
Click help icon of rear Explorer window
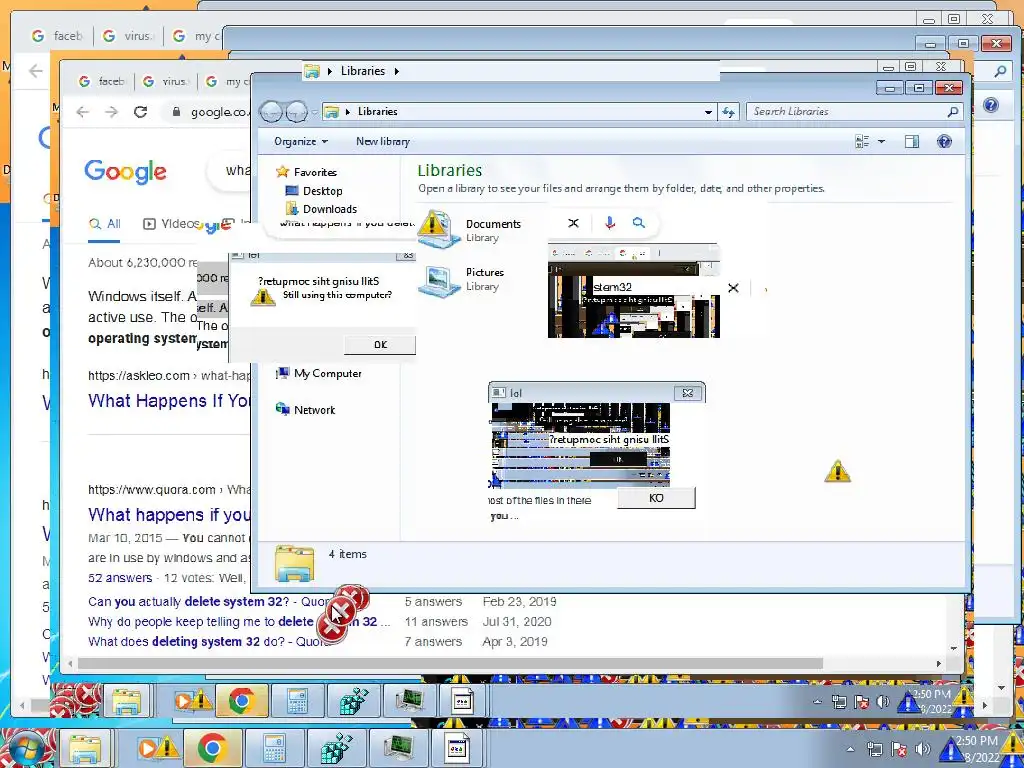pos(991,105)
